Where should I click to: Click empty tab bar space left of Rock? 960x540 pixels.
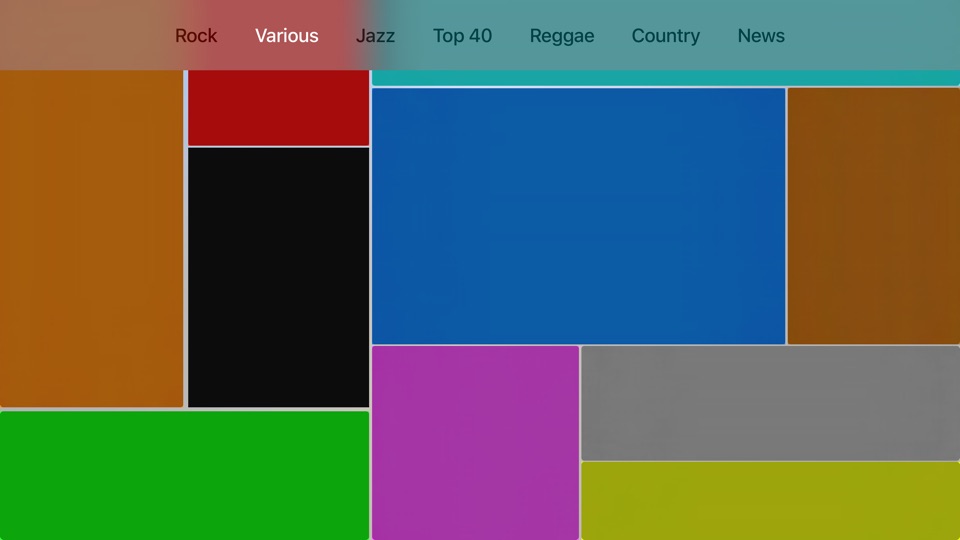[80, 36]
